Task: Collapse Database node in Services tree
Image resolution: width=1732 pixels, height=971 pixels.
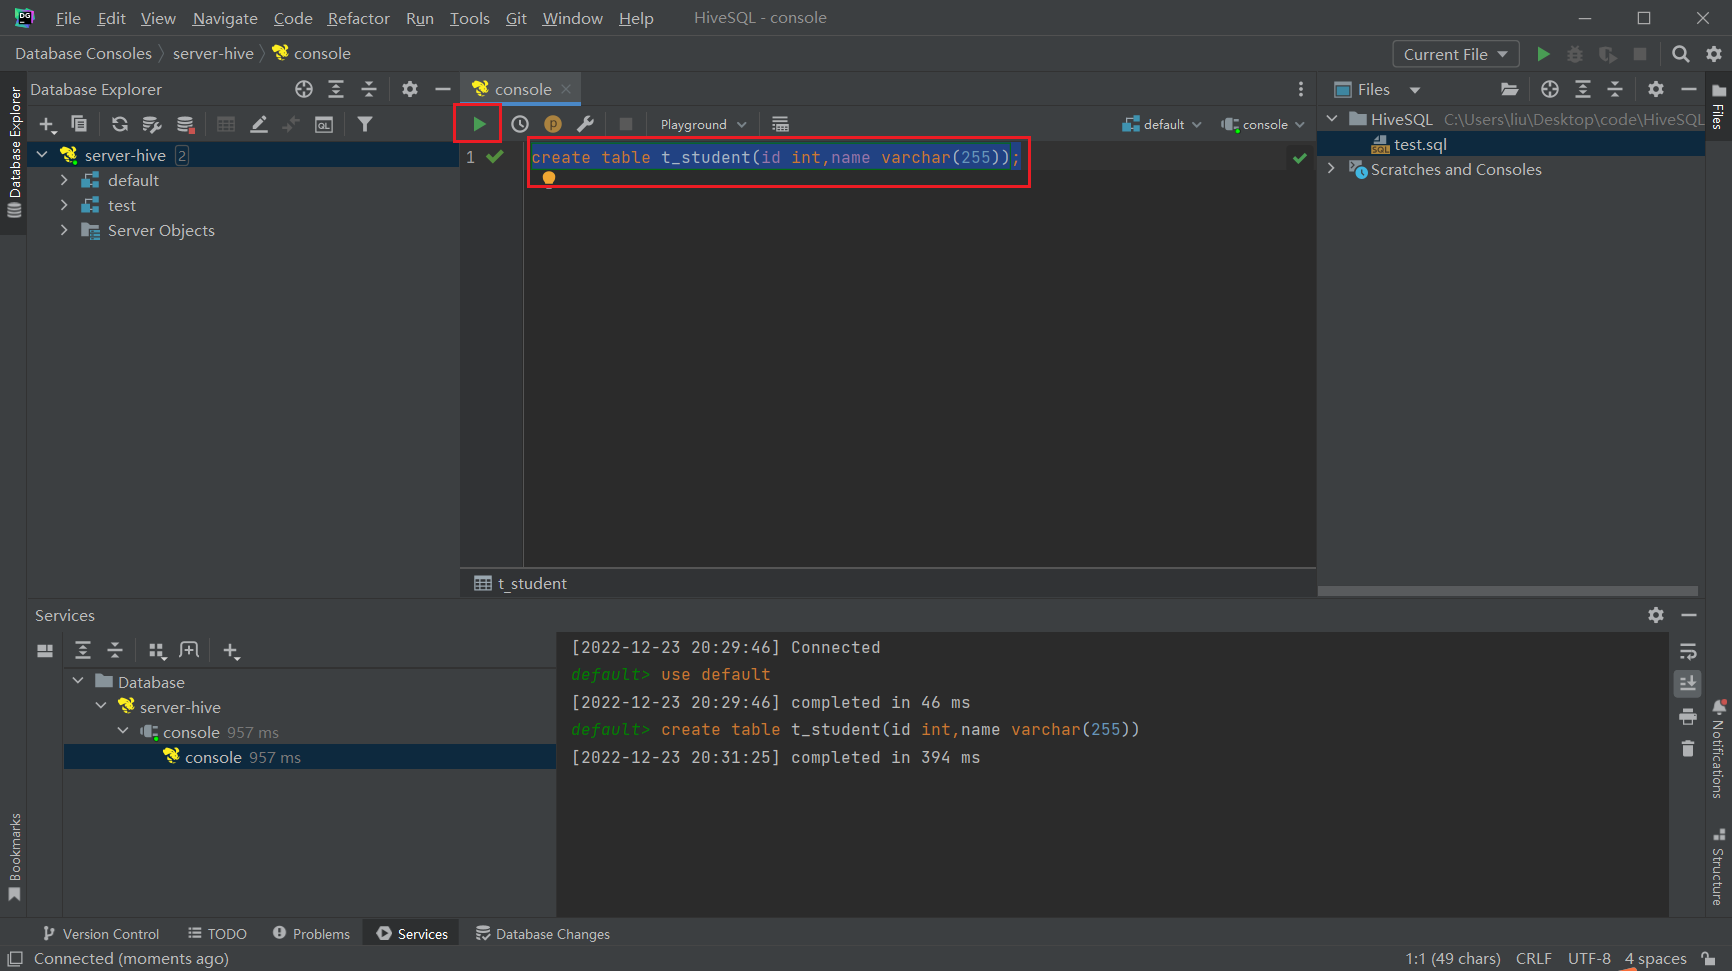Action: 78,681
